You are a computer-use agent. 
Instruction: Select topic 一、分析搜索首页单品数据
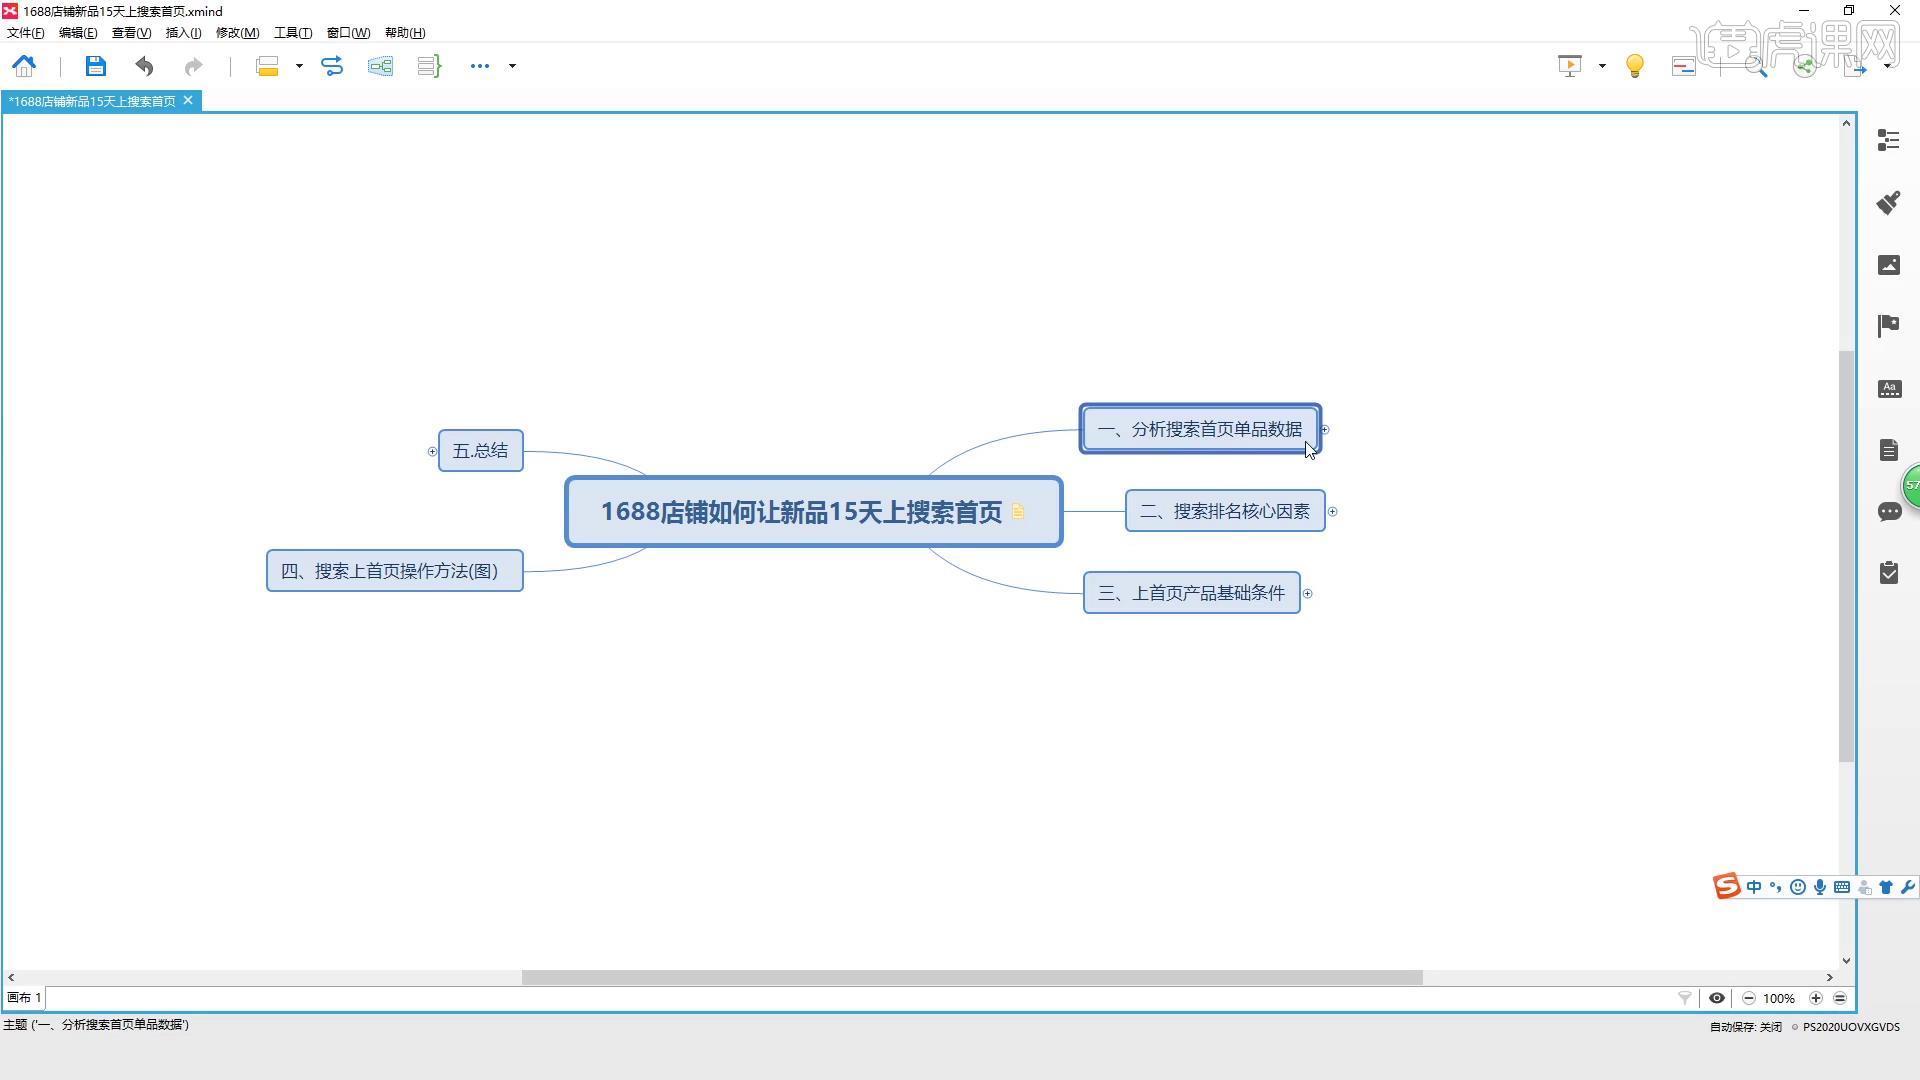1200,429
